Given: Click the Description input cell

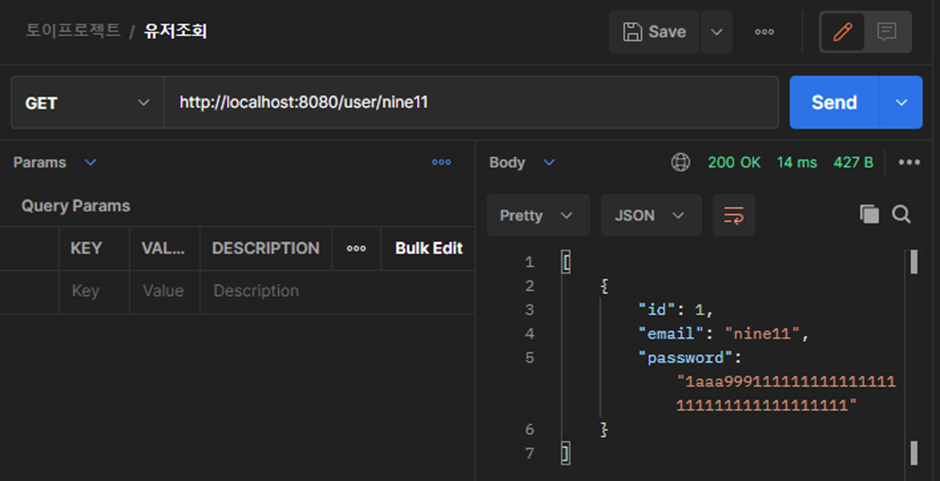Looking at the screenshot, I should (338, 291).
